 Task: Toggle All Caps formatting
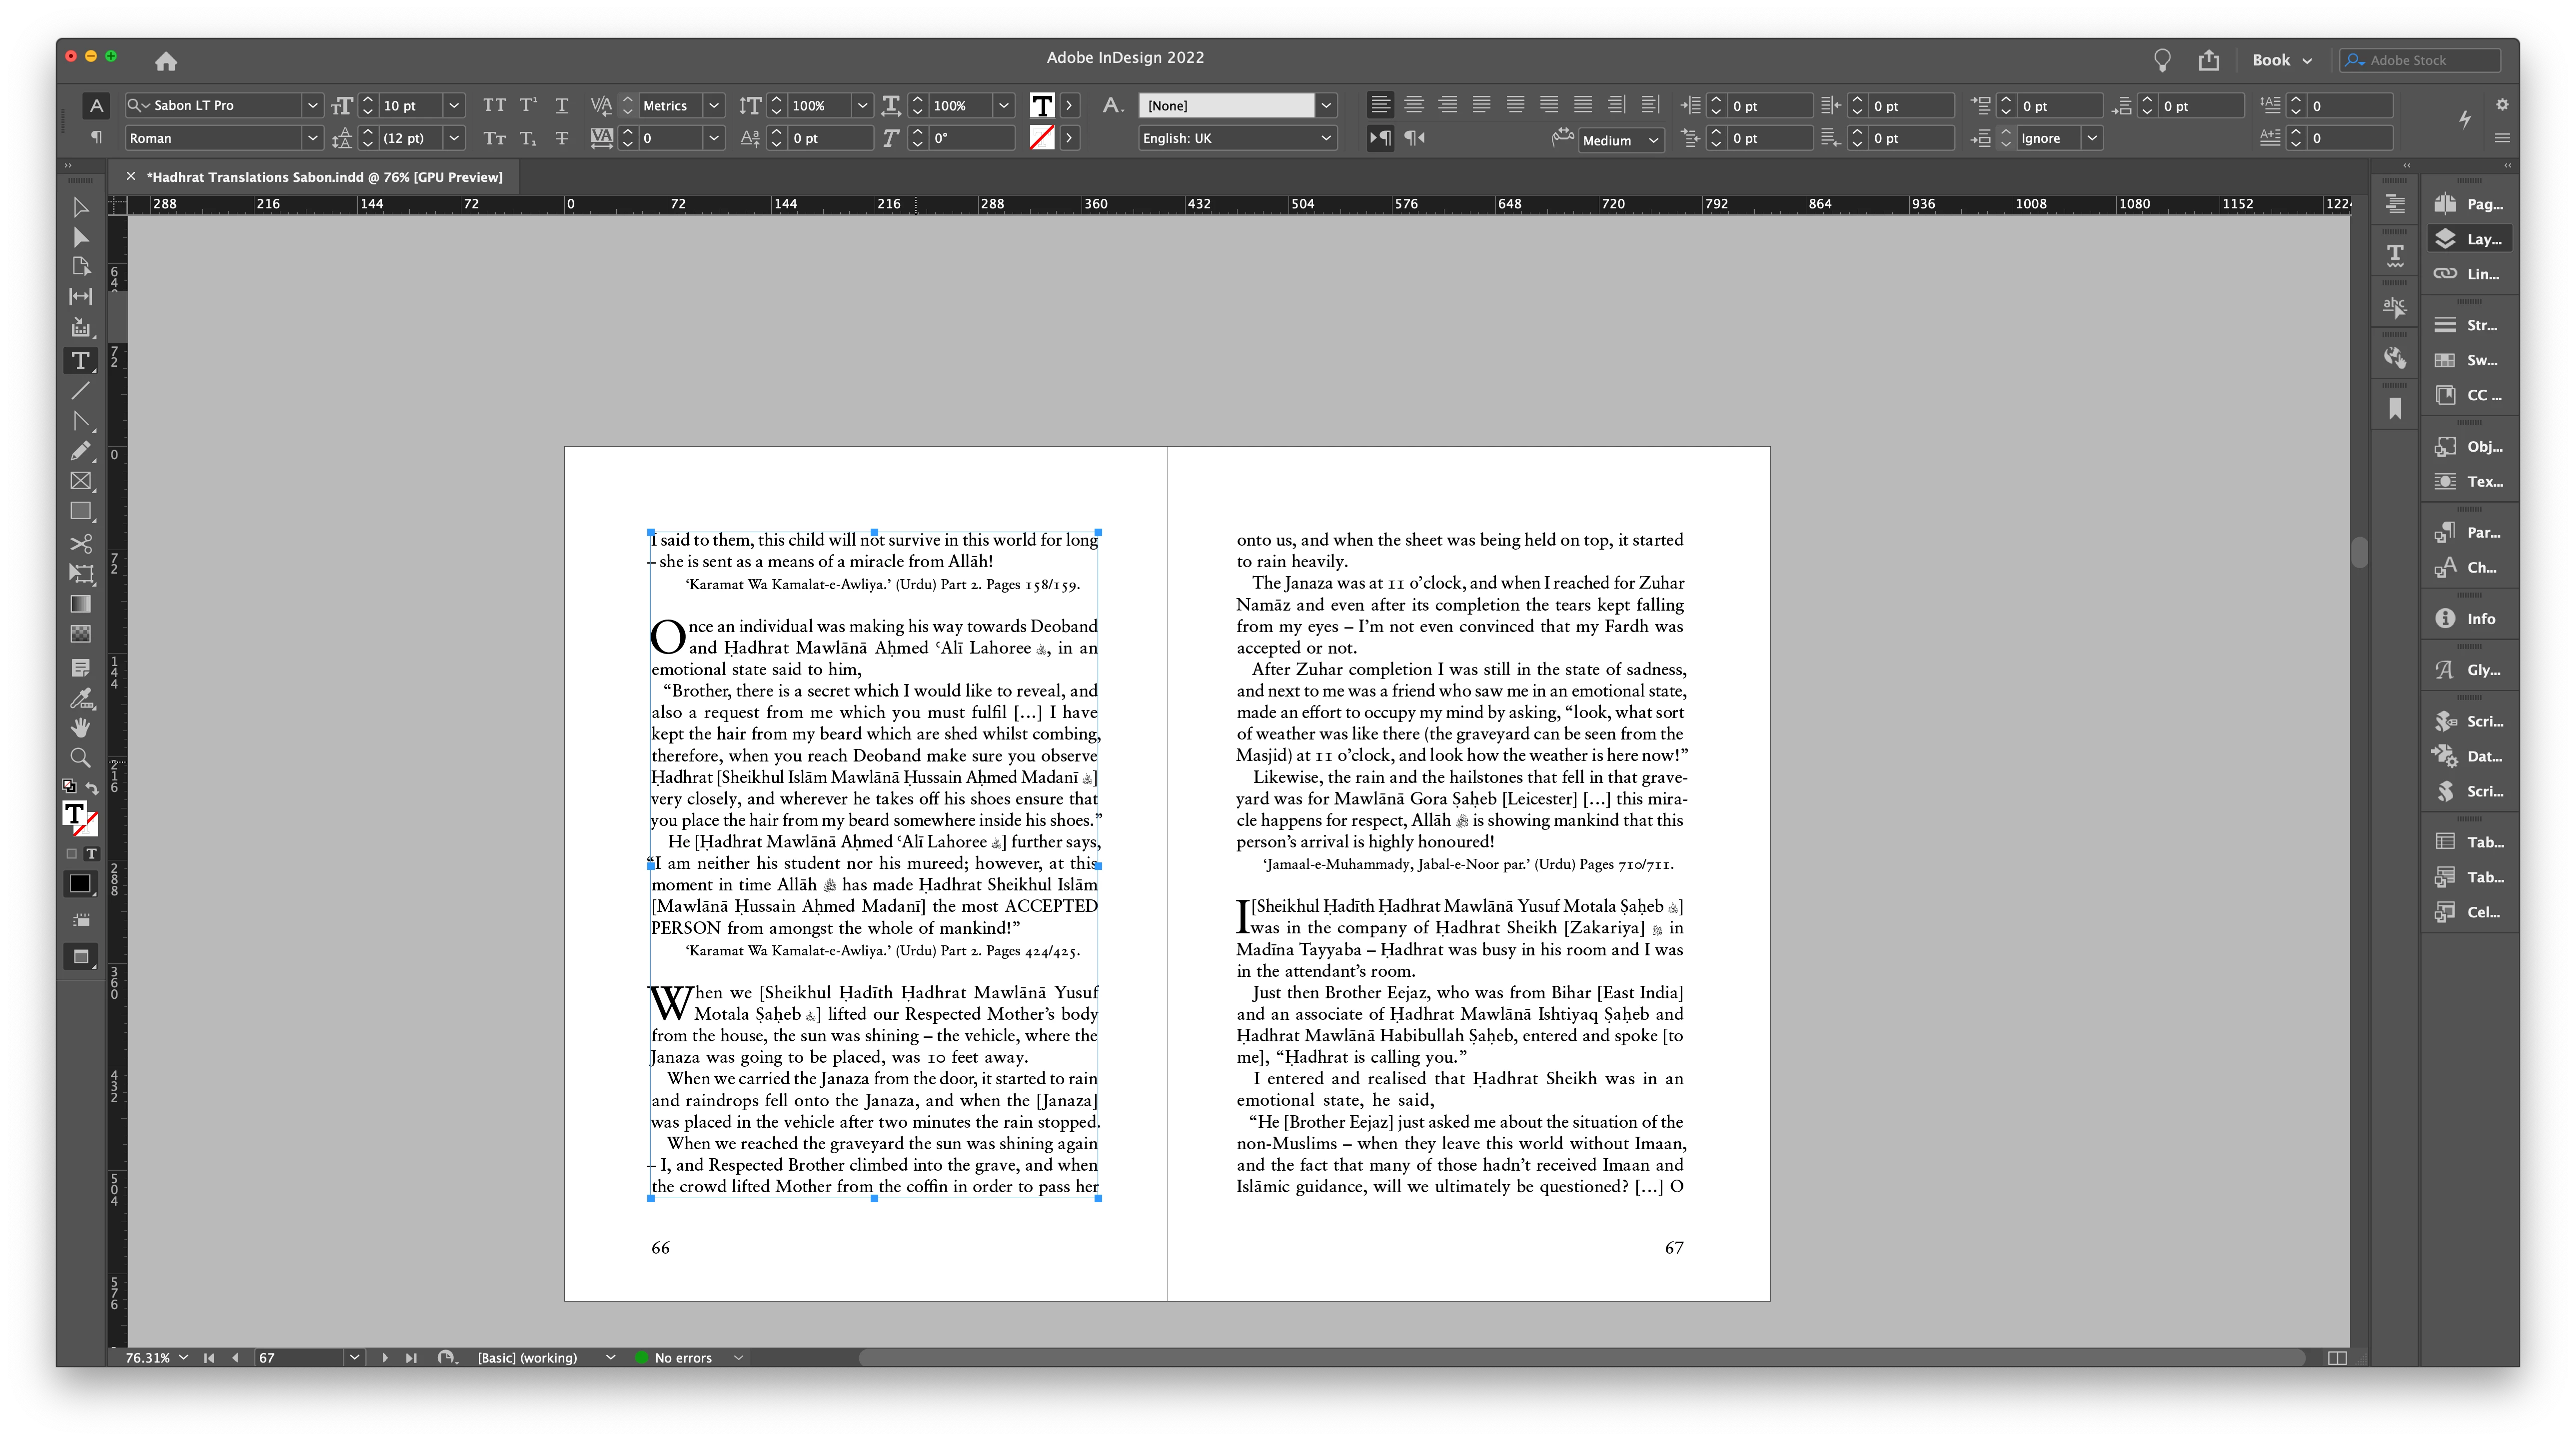[x=494, y=105]
